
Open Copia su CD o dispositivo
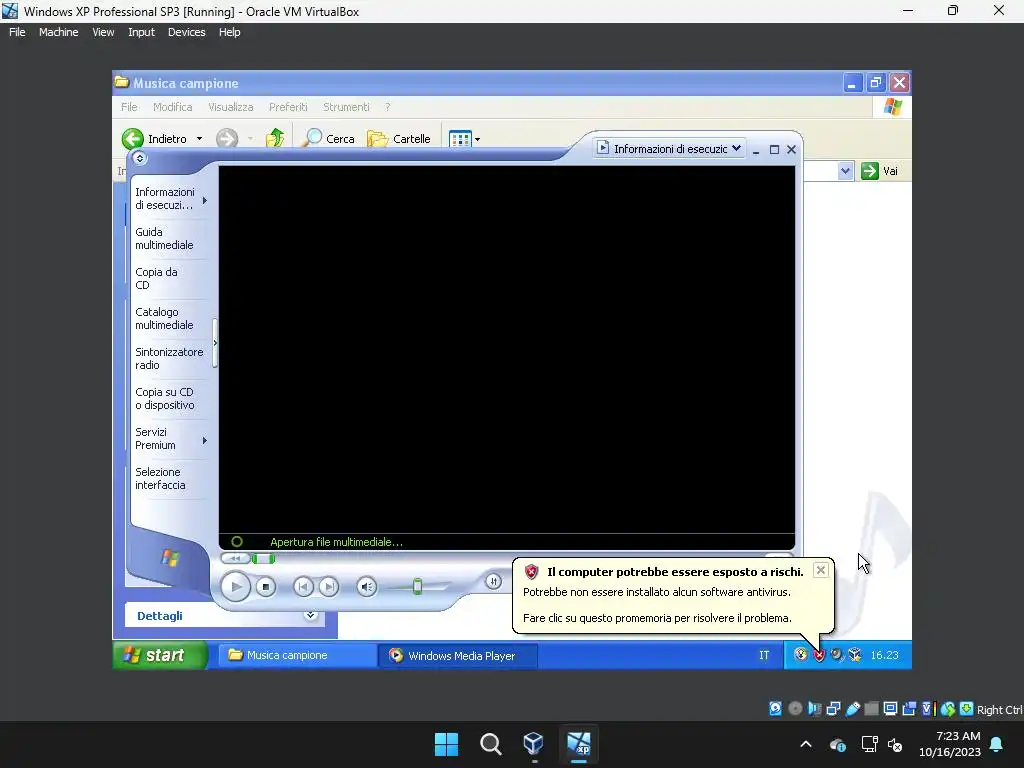pyautogui.click(x=165, y=398)
